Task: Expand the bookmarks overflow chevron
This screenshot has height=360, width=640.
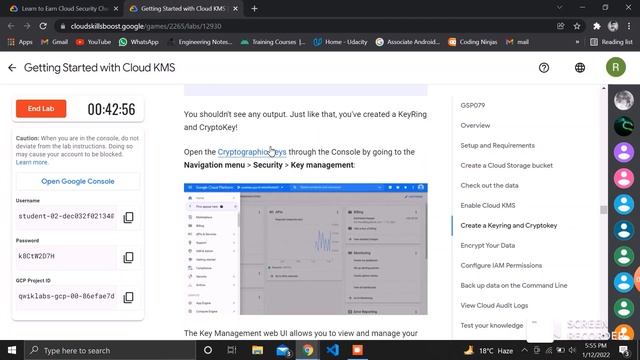Action: pyautogui.click(x=577, y=42)
